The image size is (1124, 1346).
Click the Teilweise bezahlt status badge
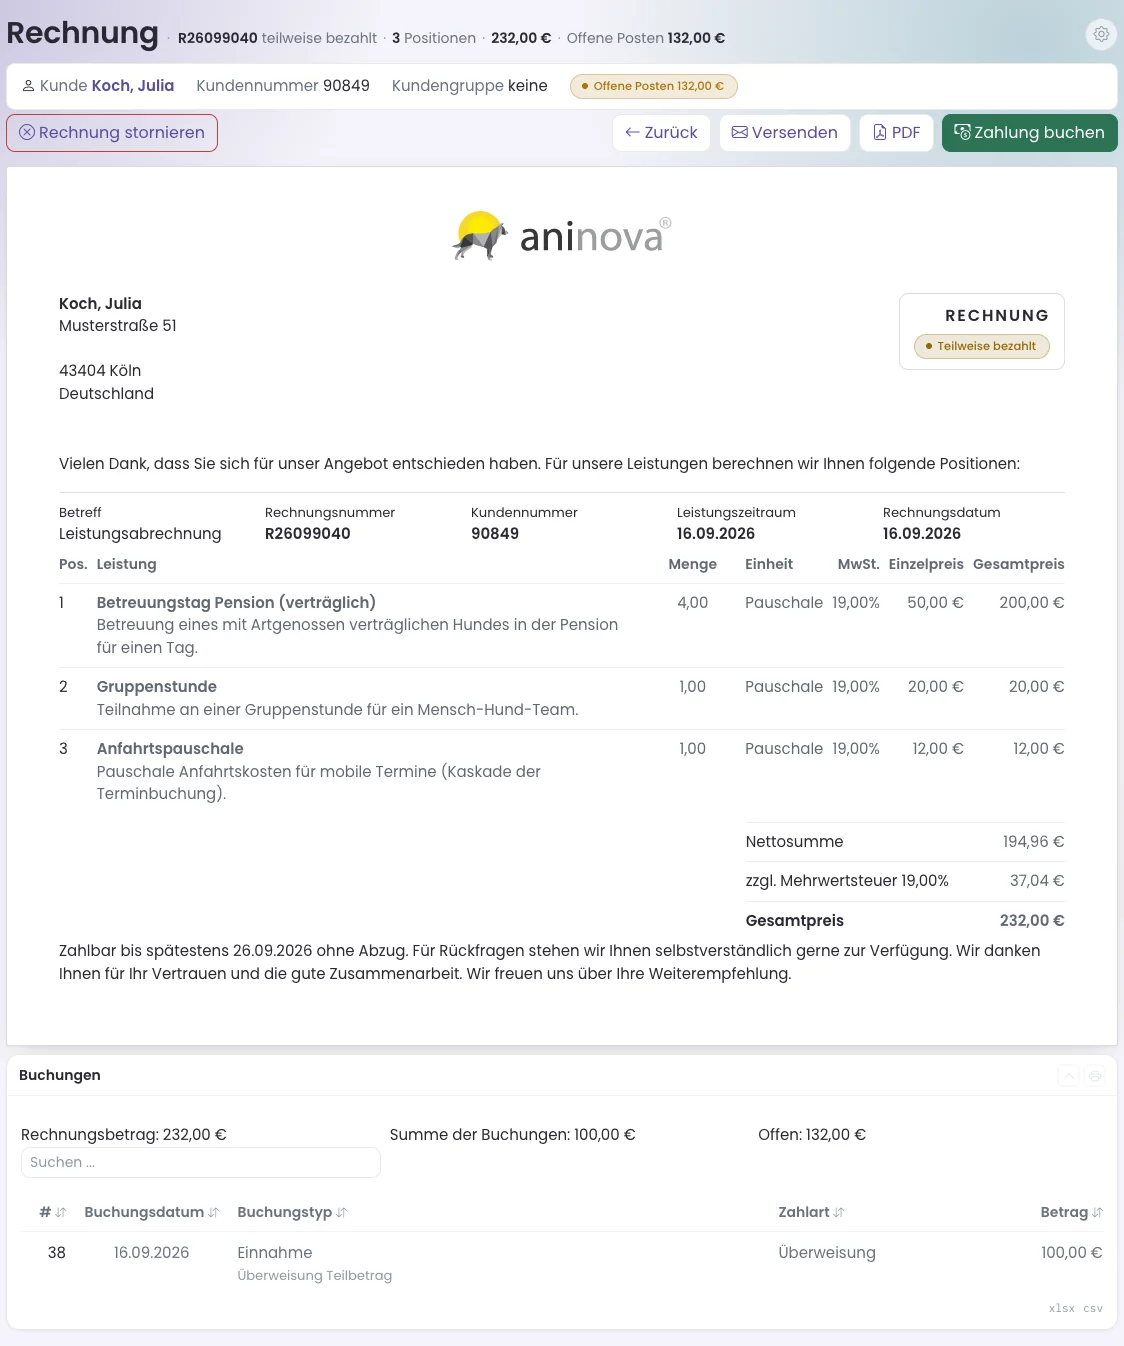point(982,346)
